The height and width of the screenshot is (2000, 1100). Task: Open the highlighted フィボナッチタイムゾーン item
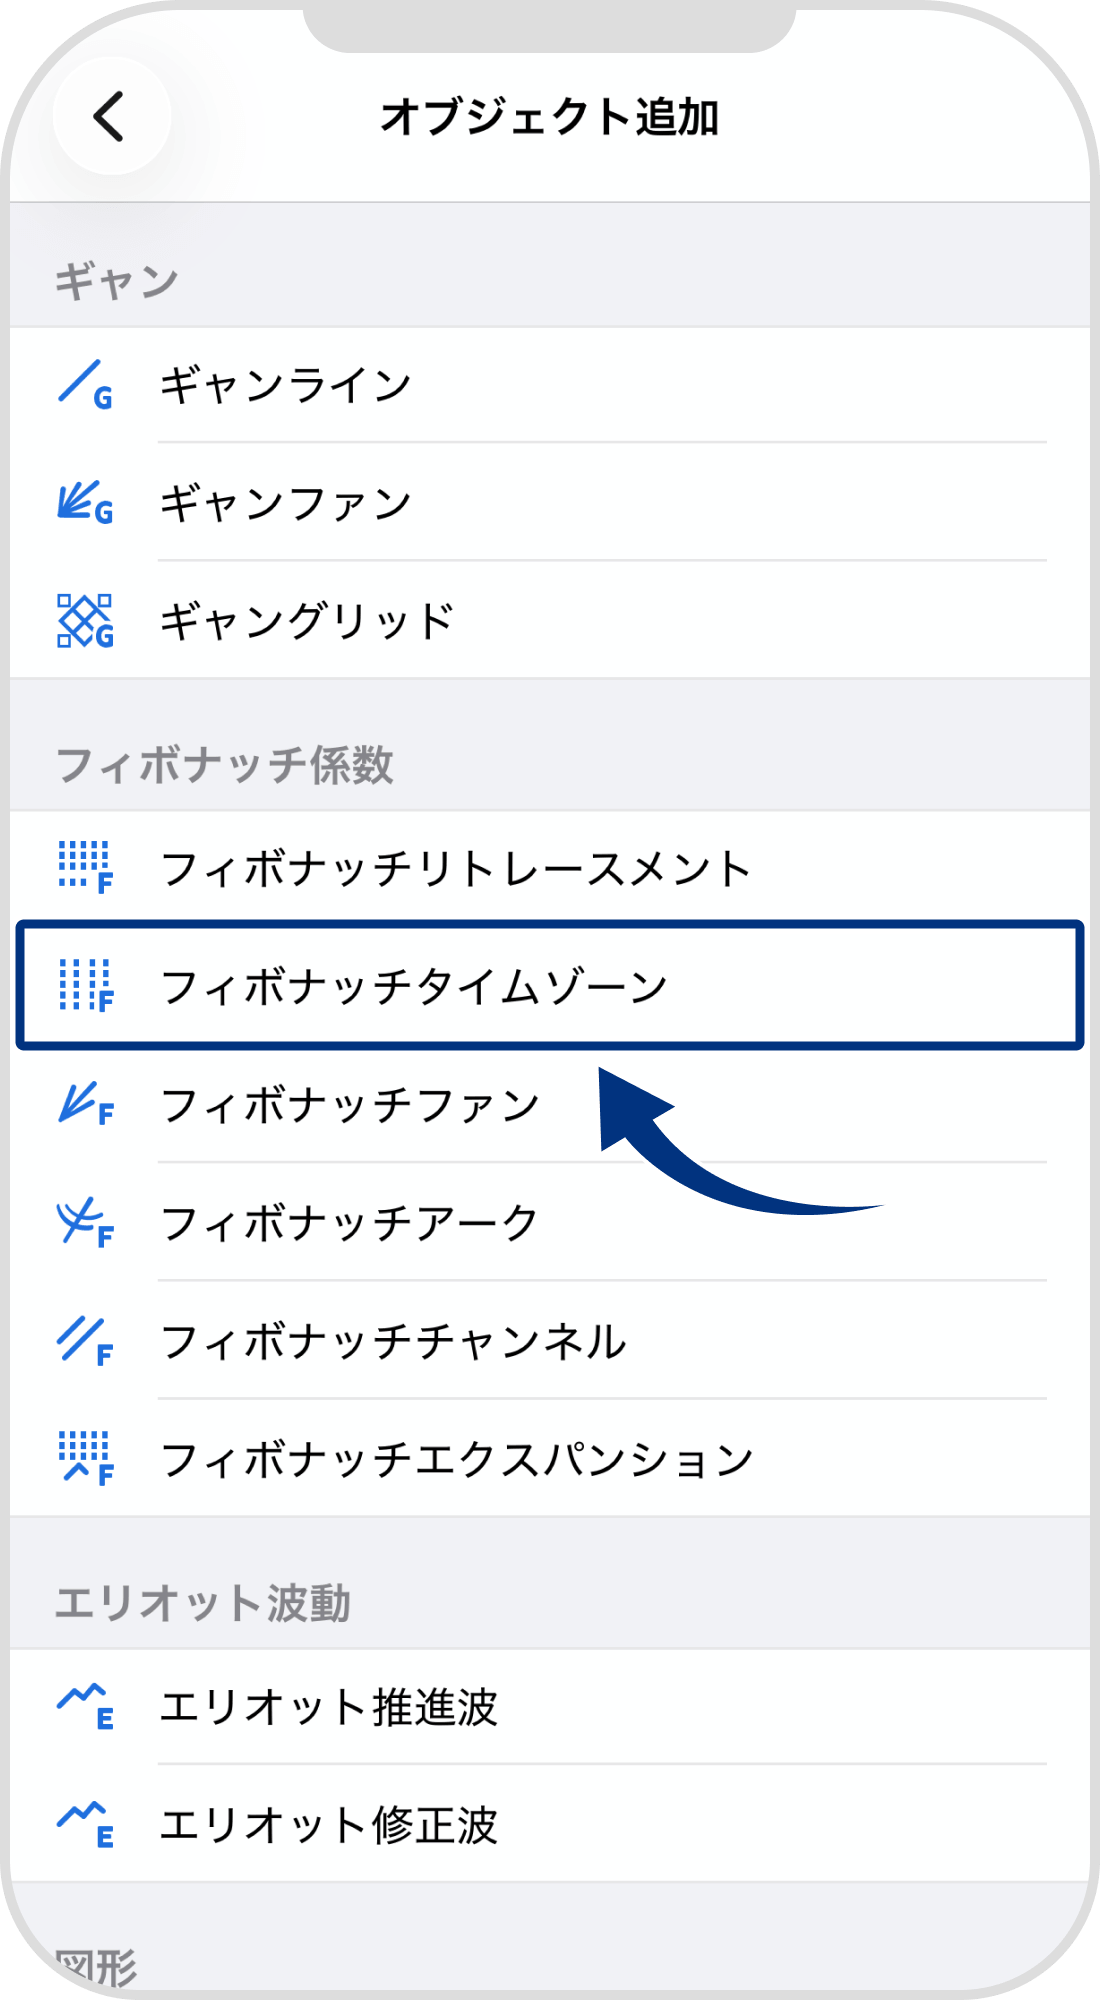point(550,987)
